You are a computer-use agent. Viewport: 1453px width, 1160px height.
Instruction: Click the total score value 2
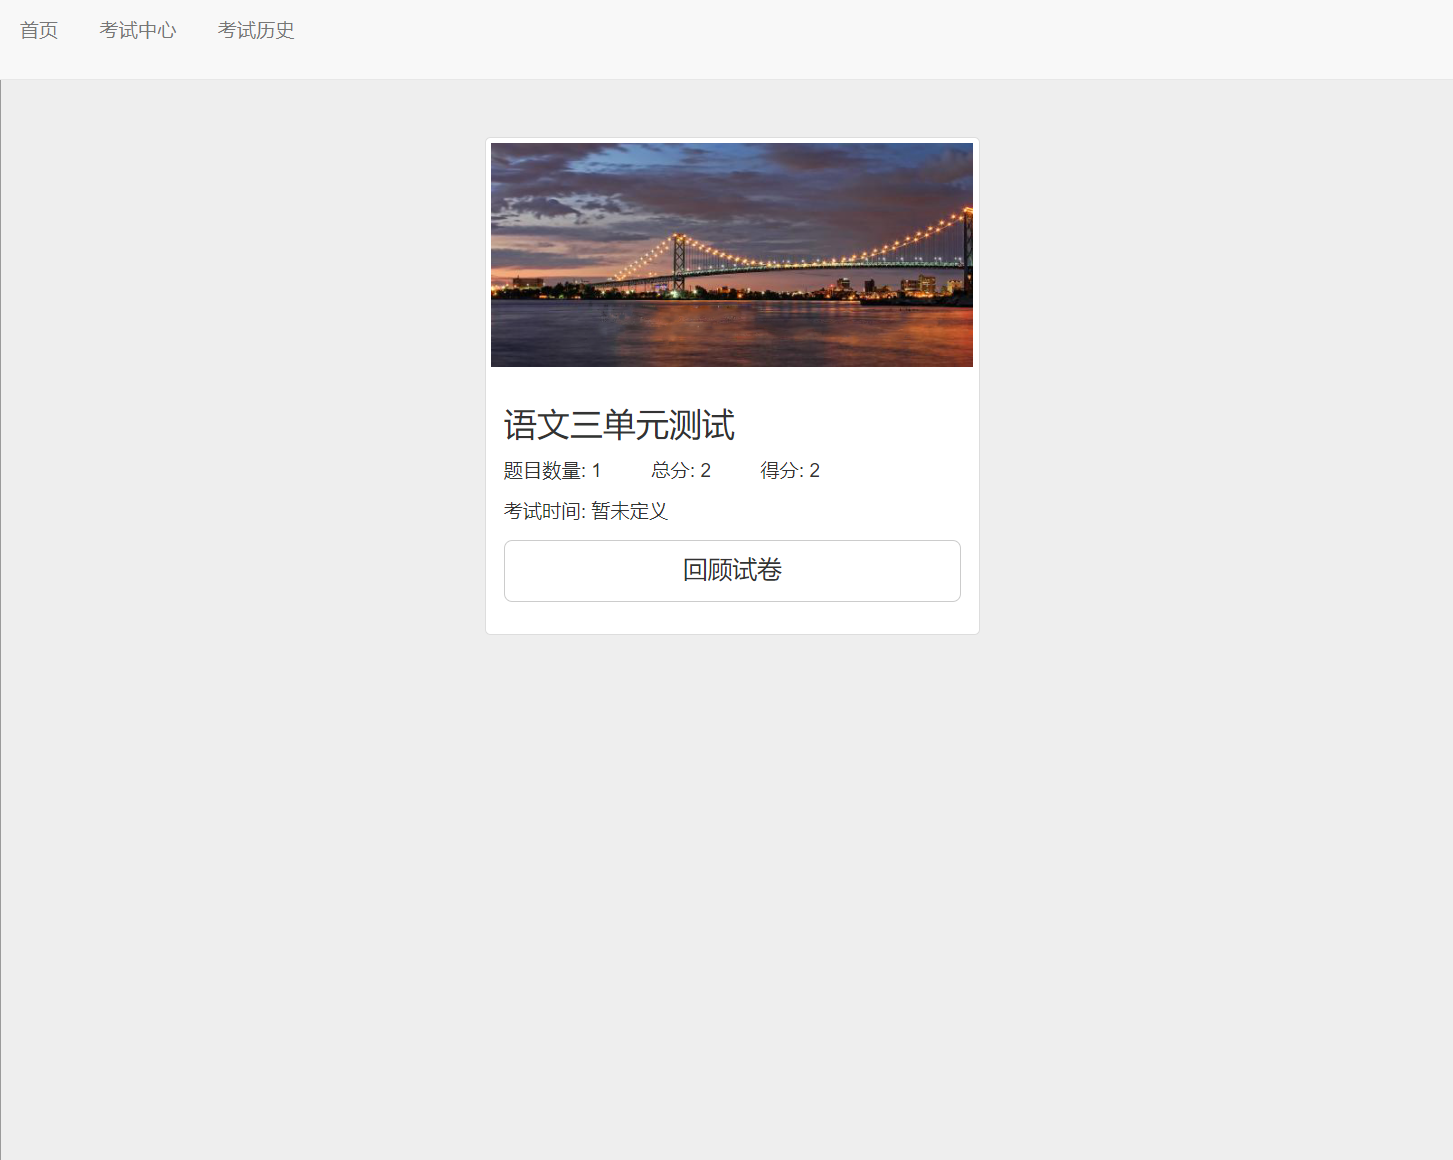(705, 470)
